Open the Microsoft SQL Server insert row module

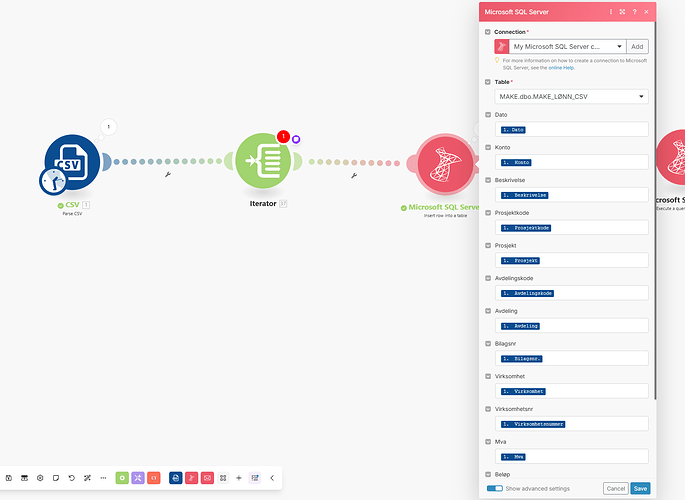445,164
